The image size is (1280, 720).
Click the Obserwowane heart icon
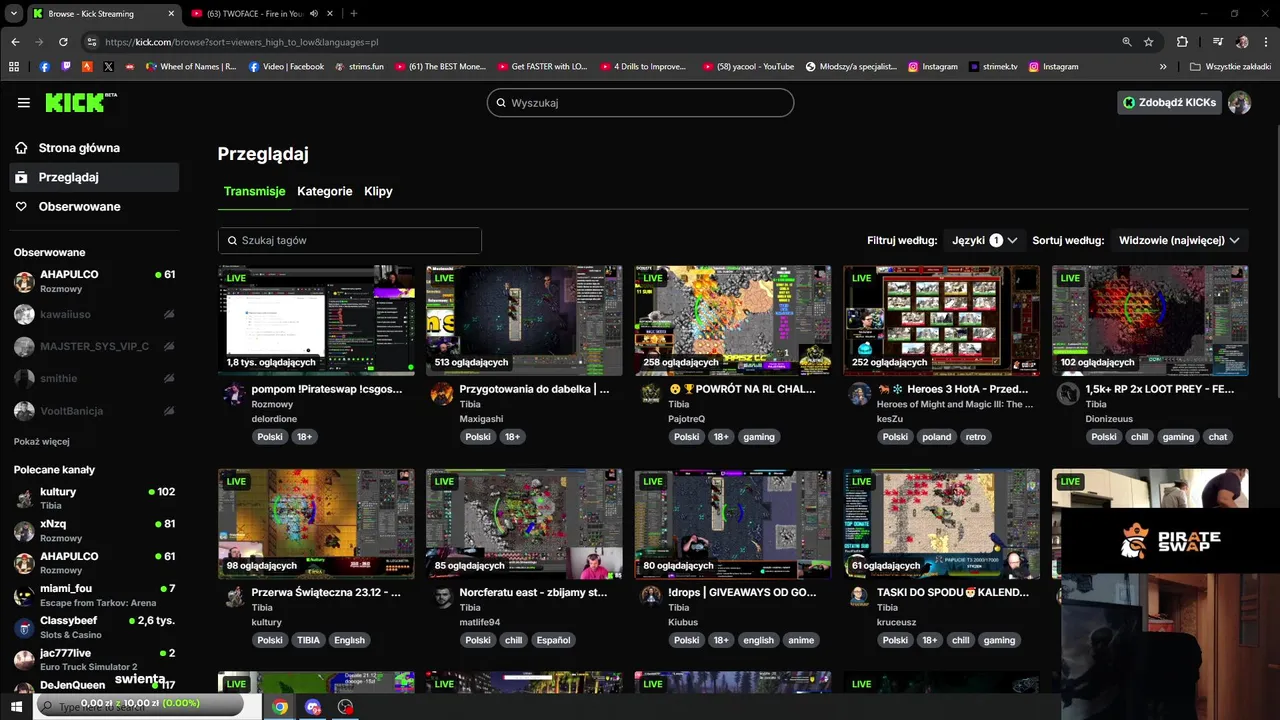point(21,207)
